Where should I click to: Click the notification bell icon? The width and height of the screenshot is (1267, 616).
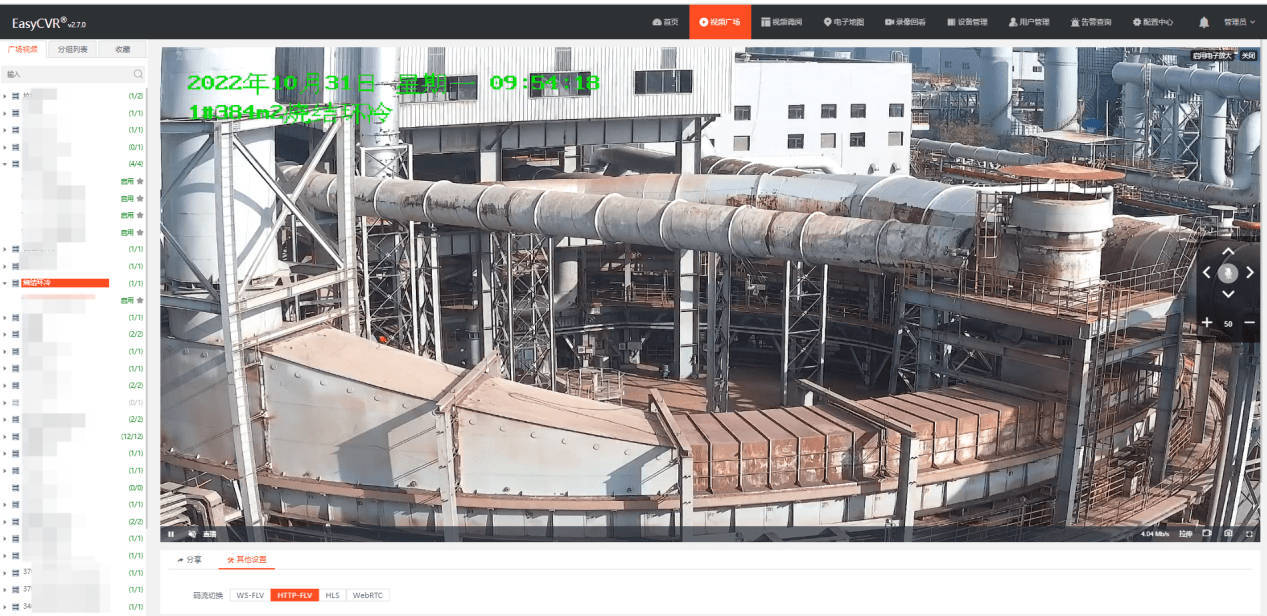pyautogui.click(x=1204, y=22)
